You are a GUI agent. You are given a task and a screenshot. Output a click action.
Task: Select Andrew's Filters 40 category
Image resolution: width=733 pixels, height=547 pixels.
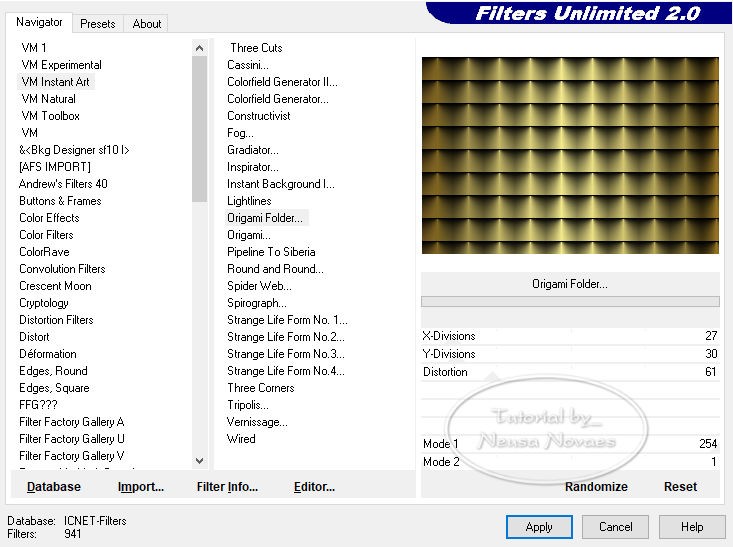[x=63, y=184]
